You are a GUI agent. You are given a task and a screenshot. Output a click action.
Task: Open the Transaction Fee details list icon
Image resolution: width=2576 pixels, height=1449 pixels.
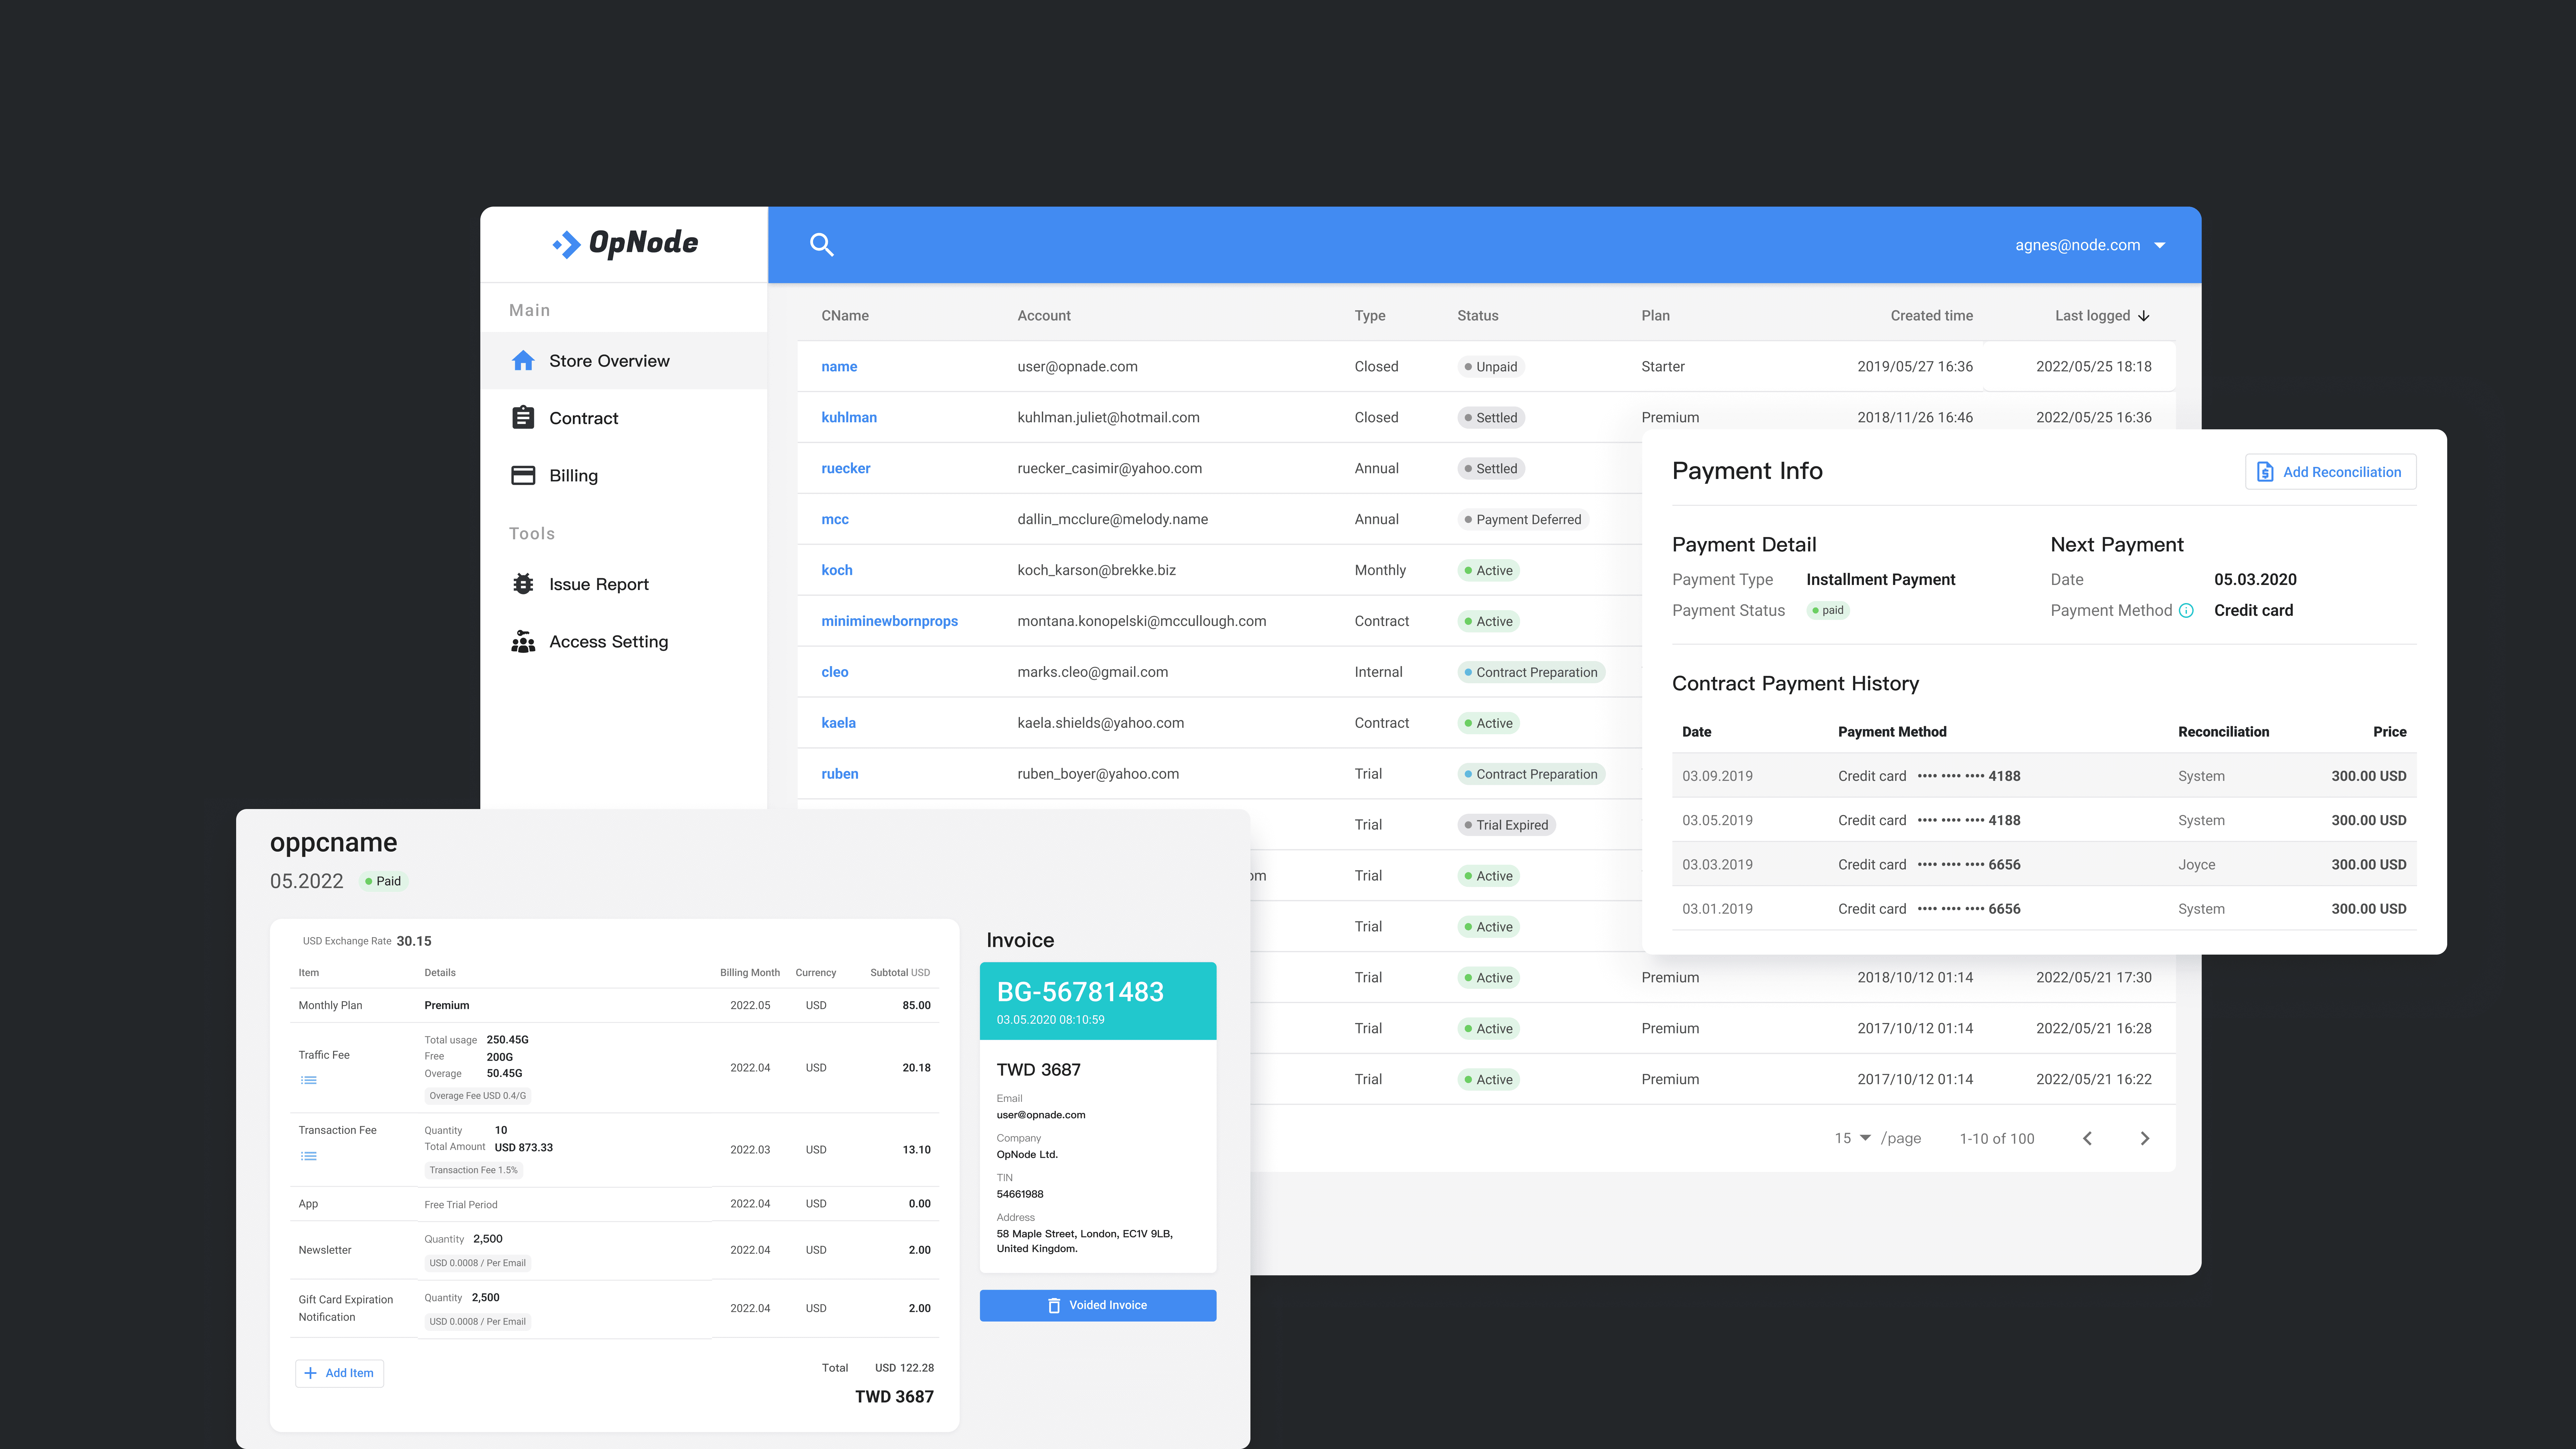click(x=309, y=1156)
